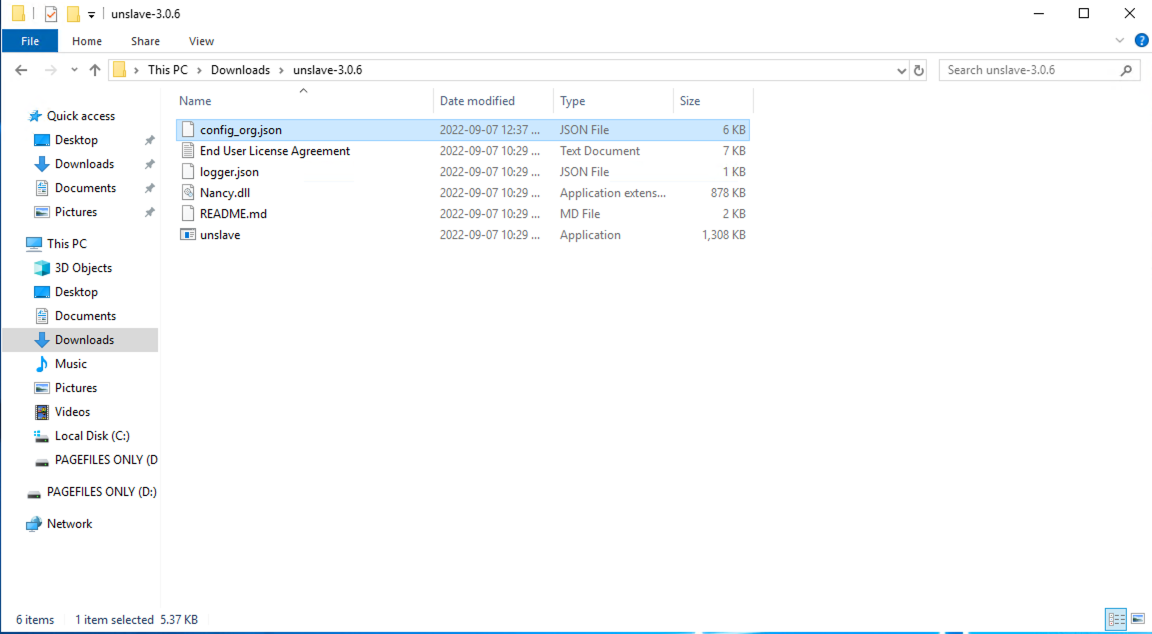
Task: Click the folder icon in the address bar
Action: coord(120,71)
